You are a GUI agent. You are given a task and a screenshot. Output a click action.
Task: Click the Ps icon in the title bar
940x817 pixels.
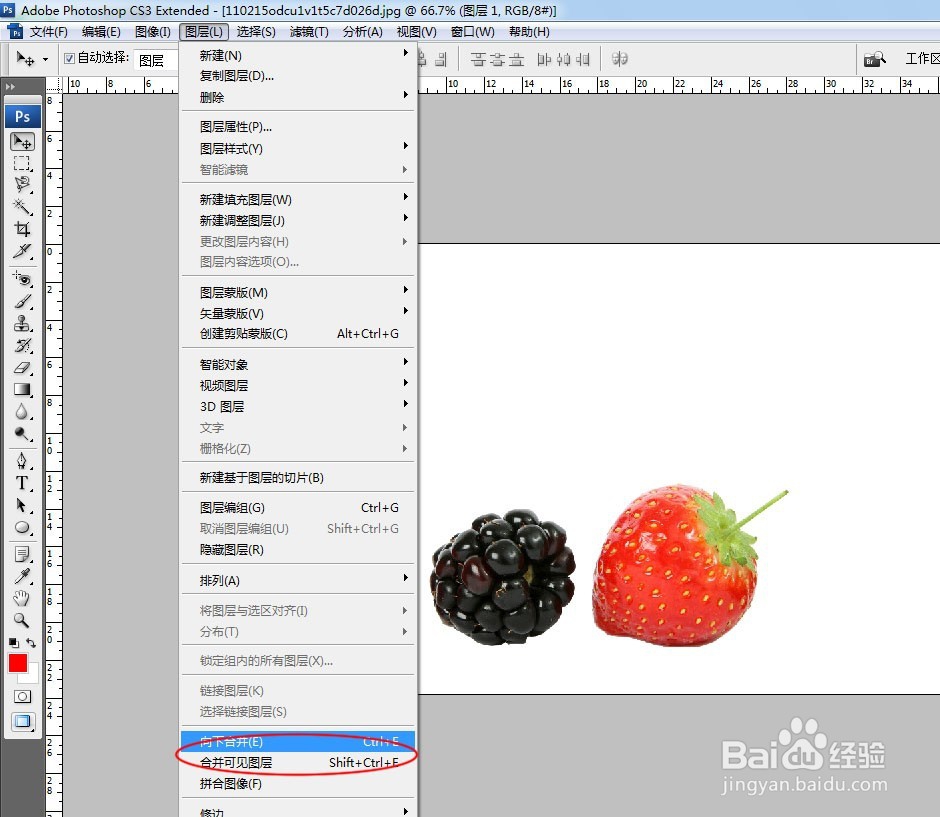click(x=8, y=9)
